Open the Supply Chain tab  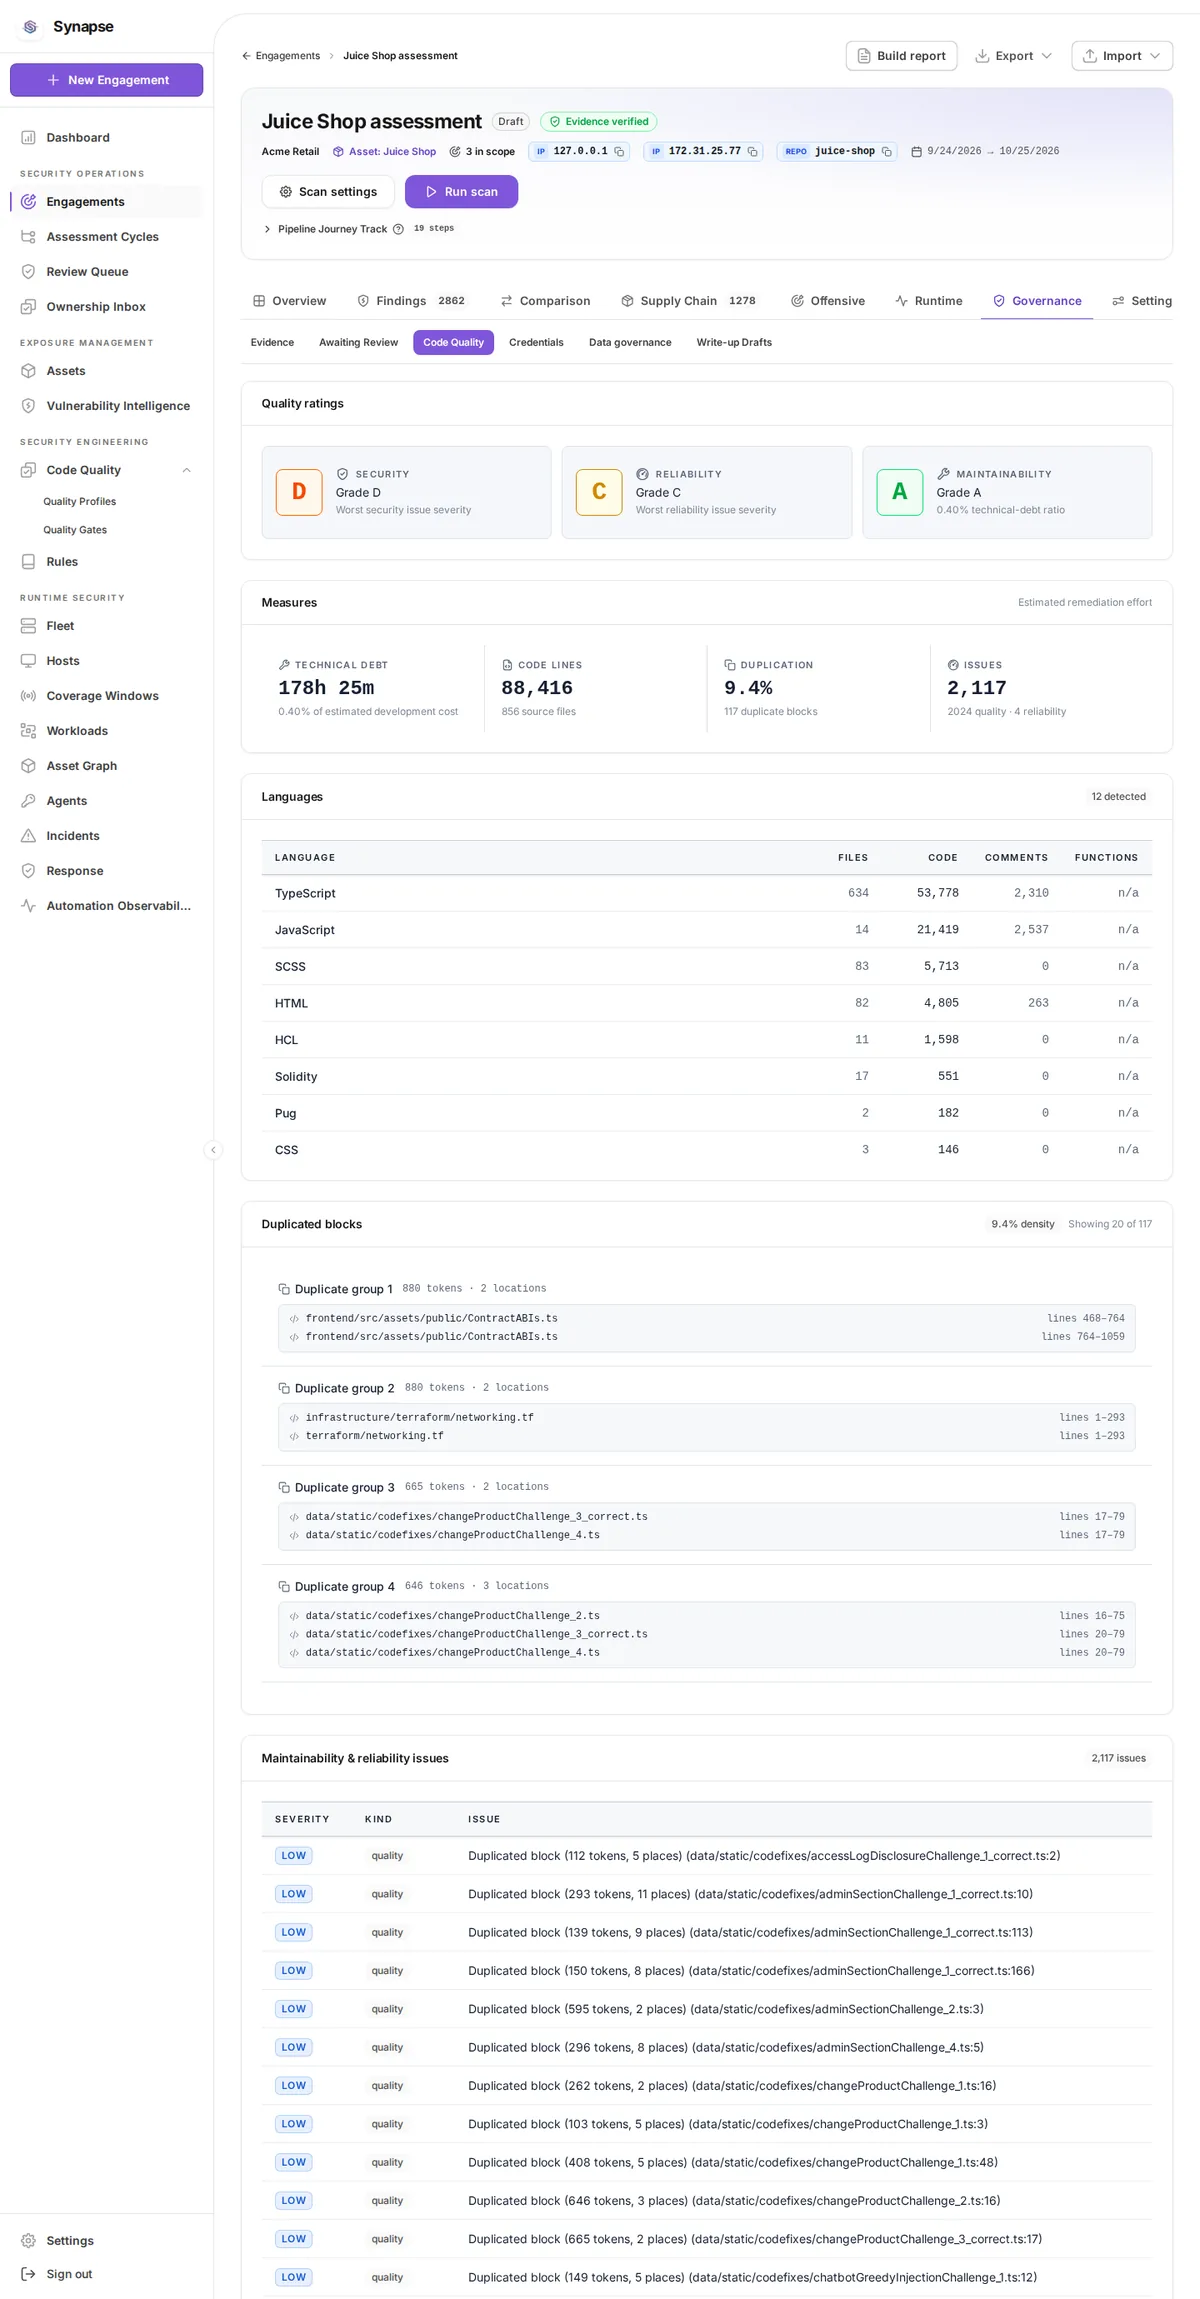pos(688,301)
